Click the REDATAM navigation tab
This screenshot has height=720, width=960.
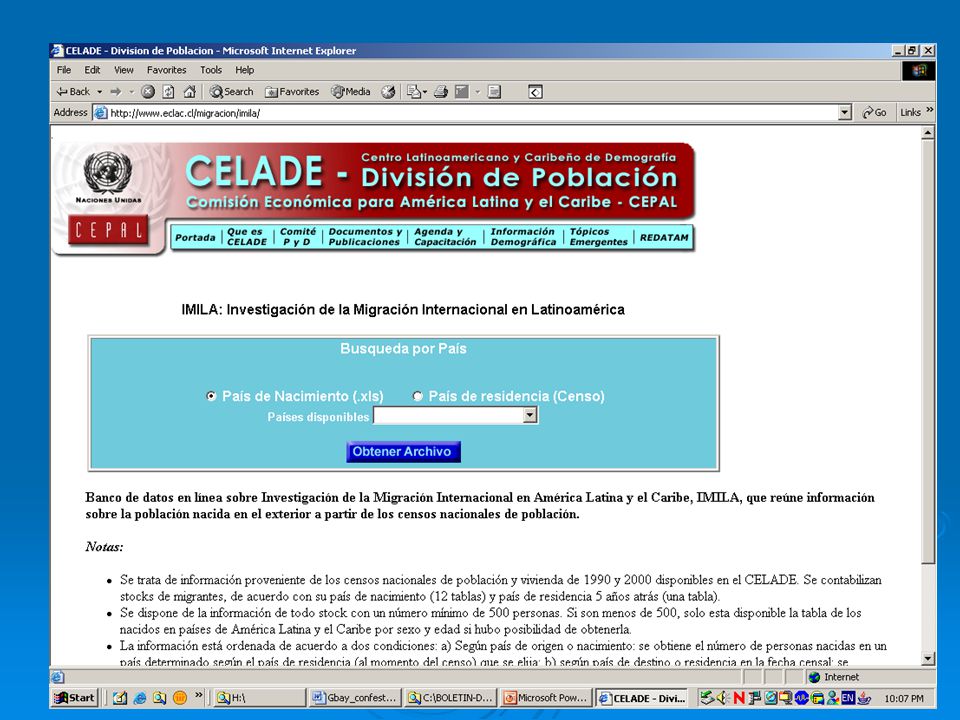click(664, 238)
